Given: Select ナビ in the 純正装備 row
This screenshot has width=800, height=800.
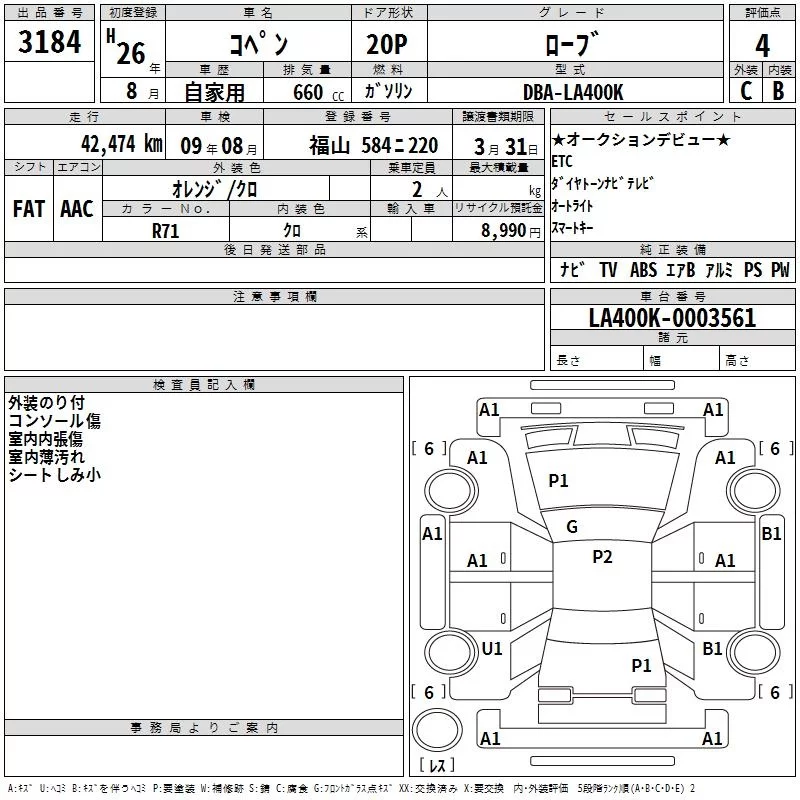Looking at the screenshot, I should click(572, 269).
